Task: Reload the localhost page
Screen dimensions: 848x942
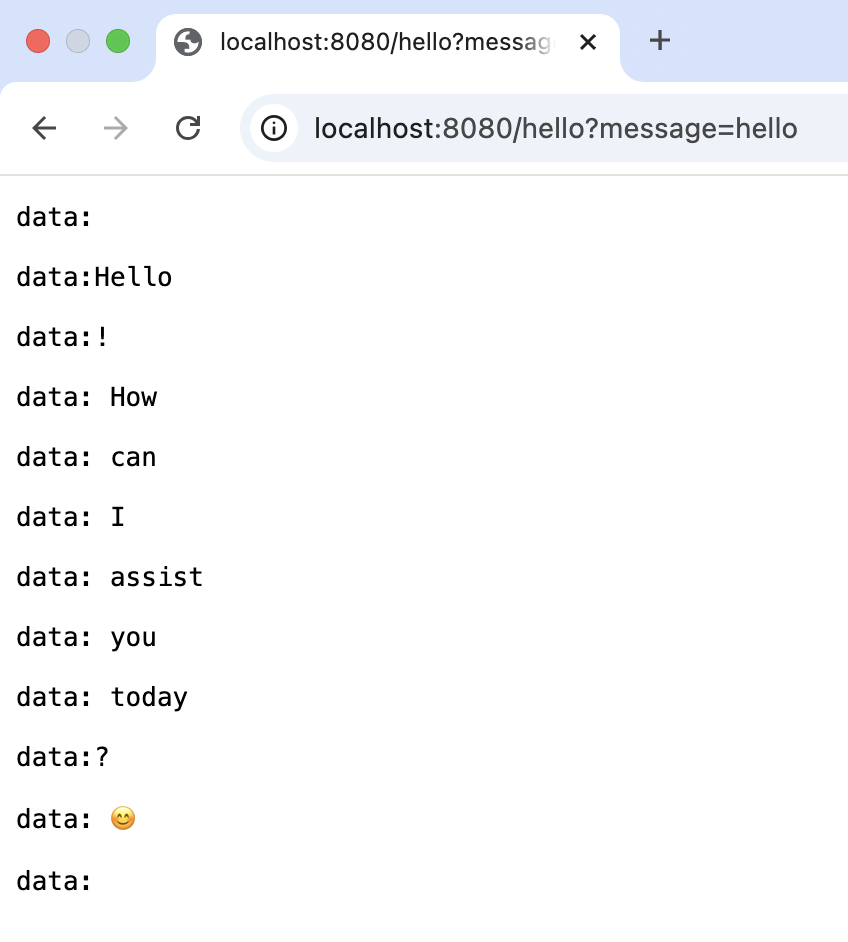Action: point(188,128)
